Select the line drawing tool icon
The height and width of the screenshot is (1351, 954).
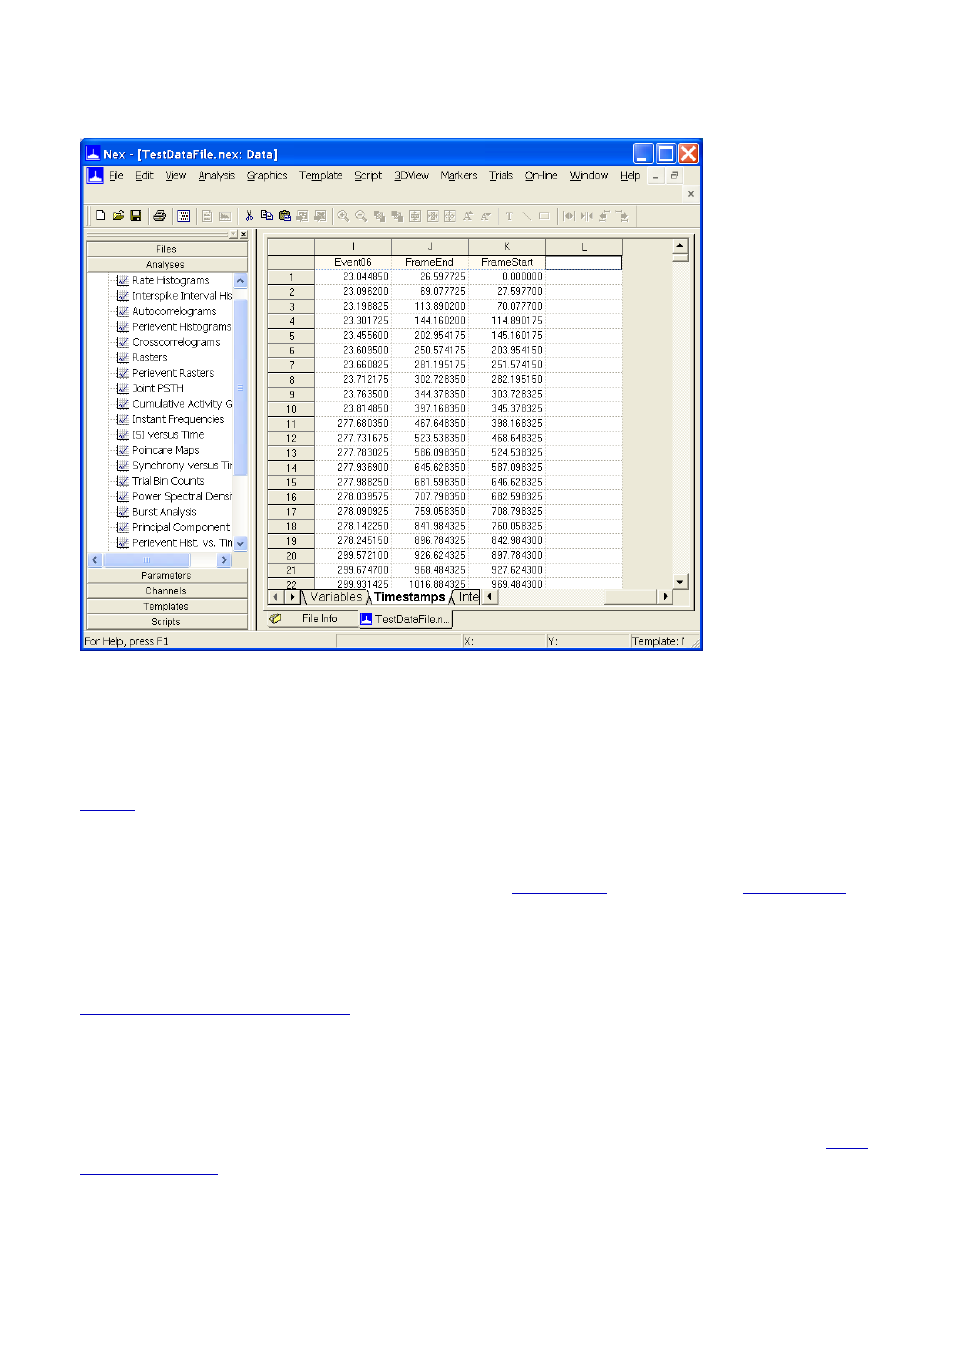pos(526,216)
